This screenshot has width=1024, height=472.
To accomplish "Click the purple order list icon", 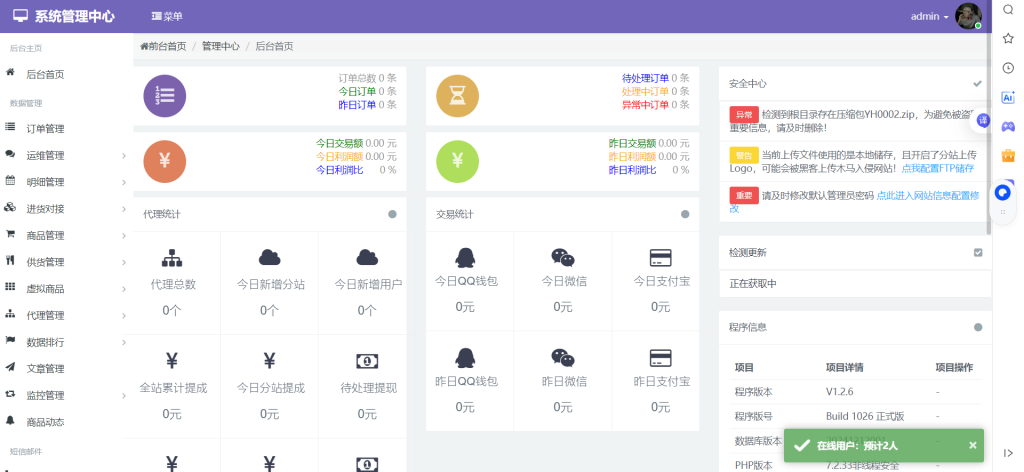I will 165,96.
